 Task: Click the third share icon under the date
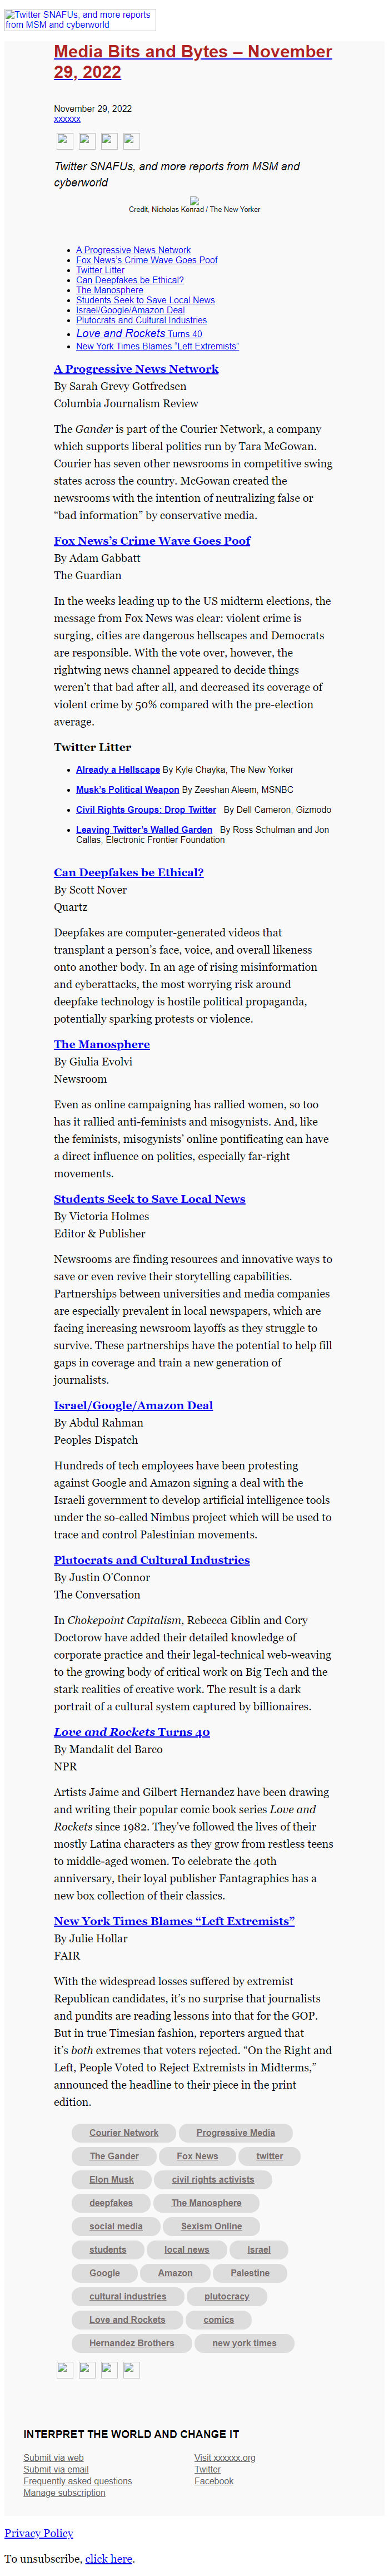click(109, 141)
